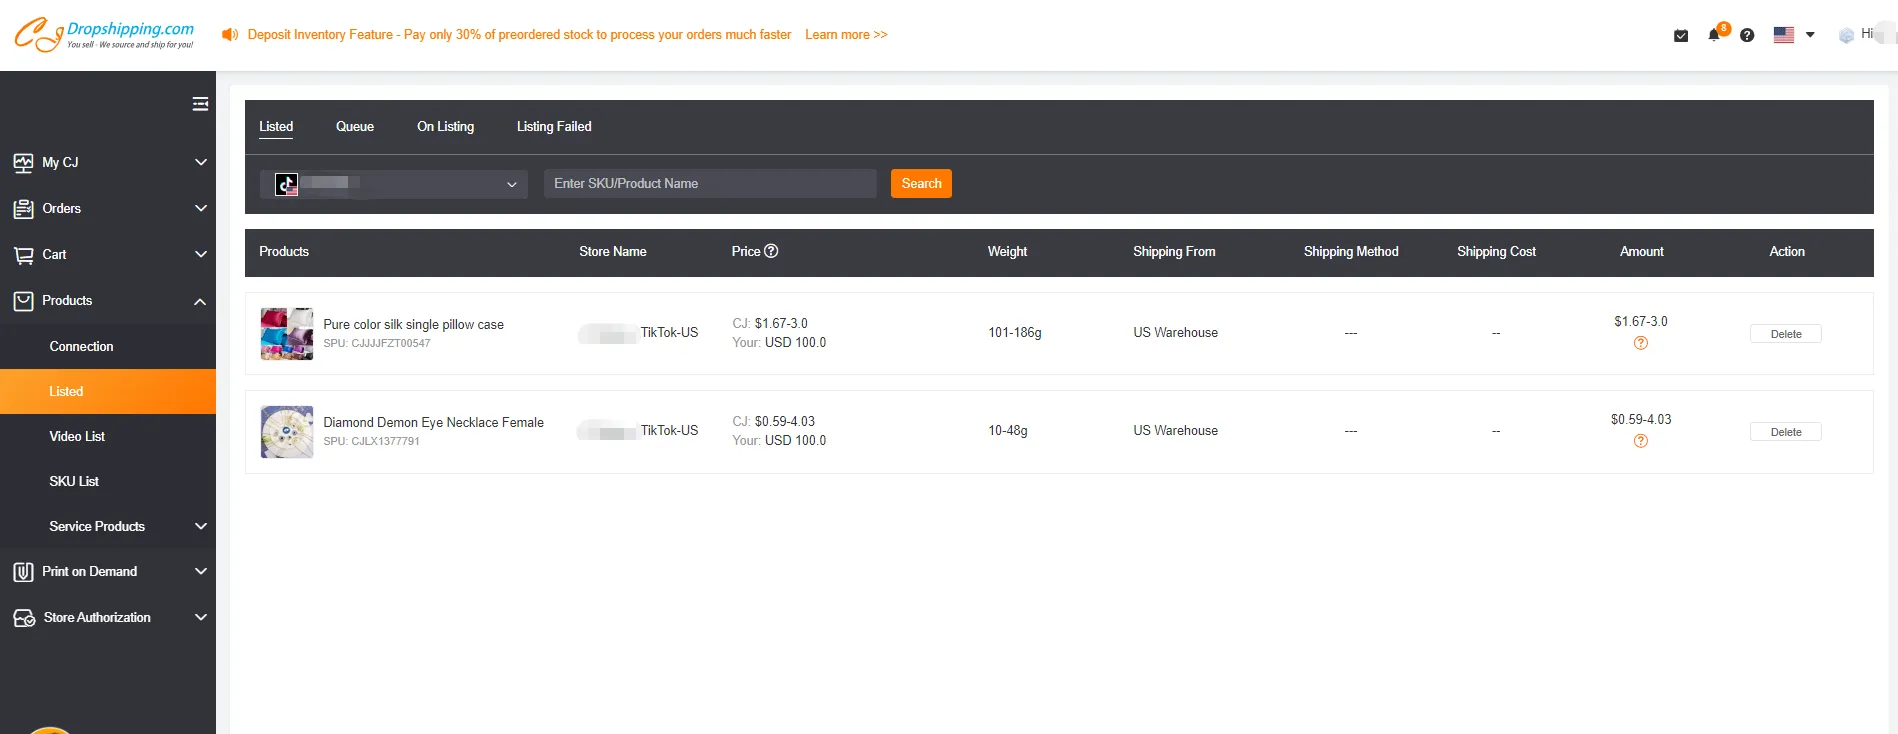Expand the Orders sidebar section
The width and height of the screenshot is (1898, 734).
(108, 208)
